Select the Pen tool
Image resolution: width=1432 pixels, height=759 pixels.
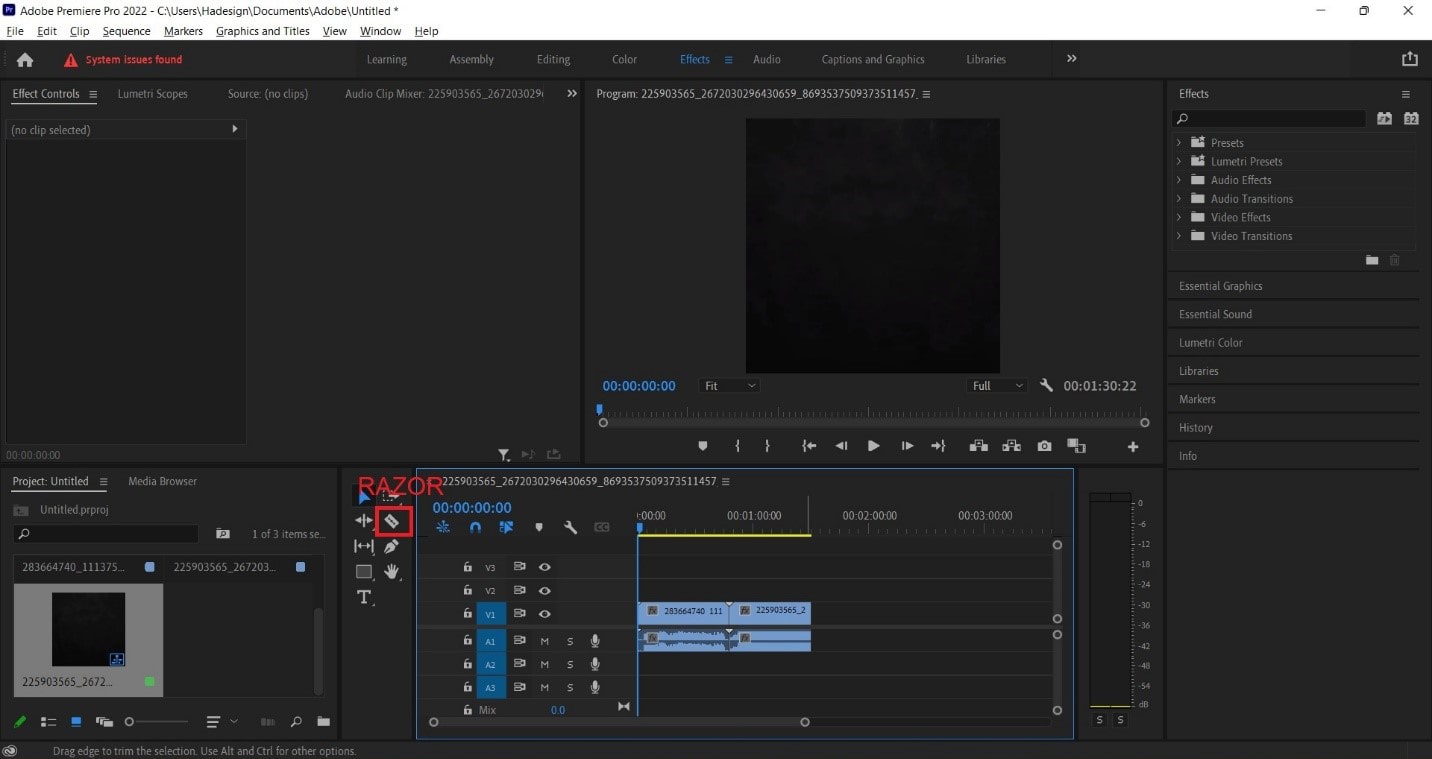391,546
